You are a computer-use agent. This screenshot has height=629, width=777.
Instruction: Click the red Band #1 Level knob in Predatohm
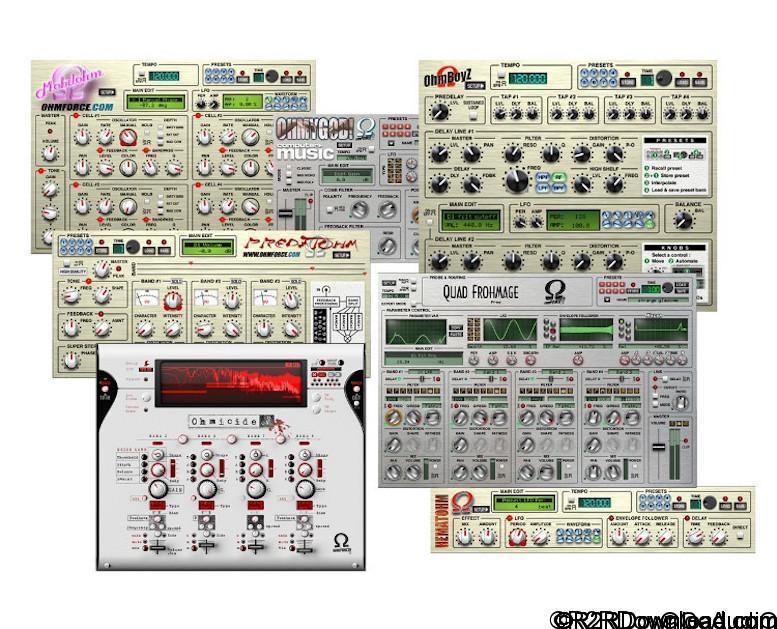173,300
